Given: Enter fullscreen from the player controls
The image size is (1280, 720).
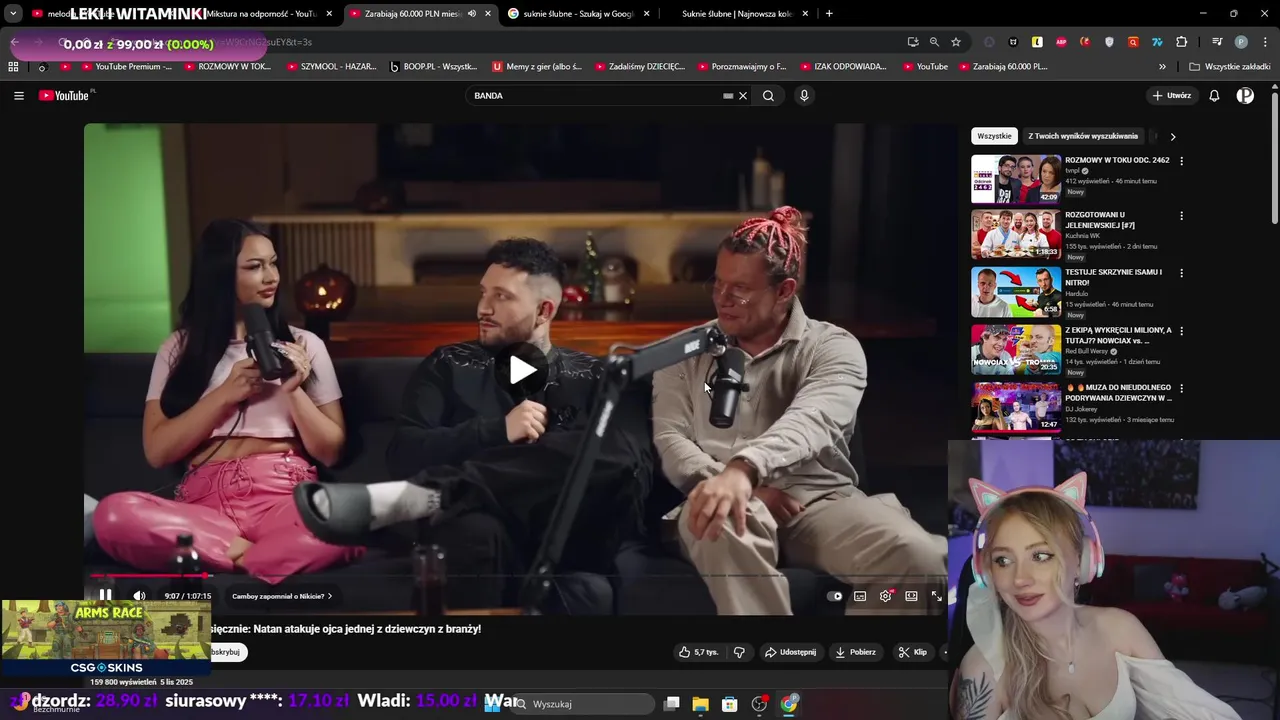Looking at the screenshot, I should (937, 596).
